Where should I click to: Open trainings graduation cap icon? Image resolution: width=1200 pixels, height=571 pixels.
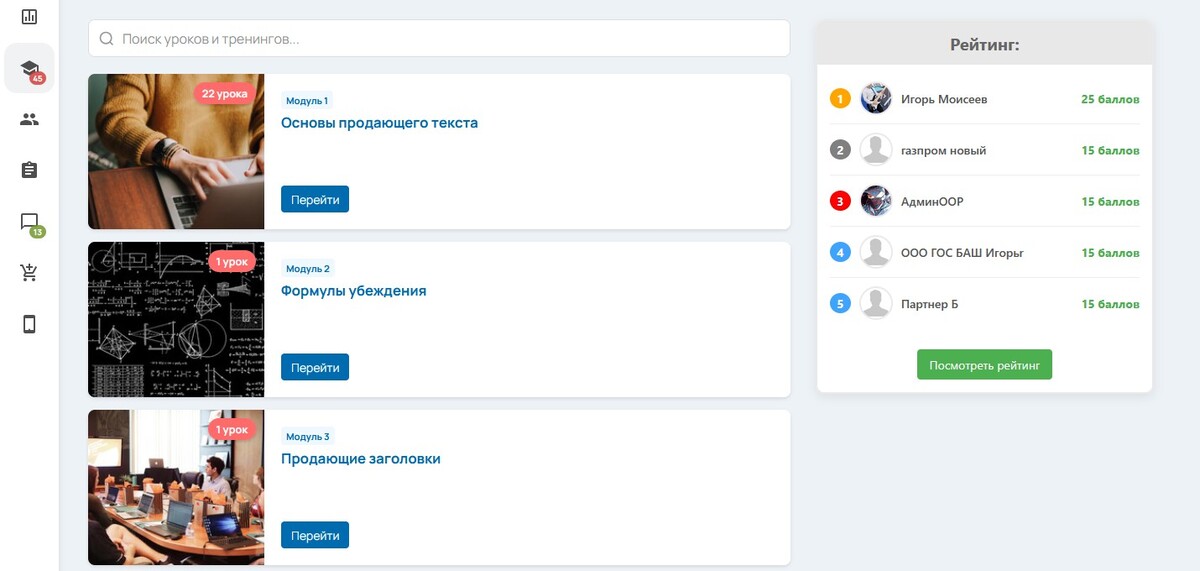tap(29, 68)
